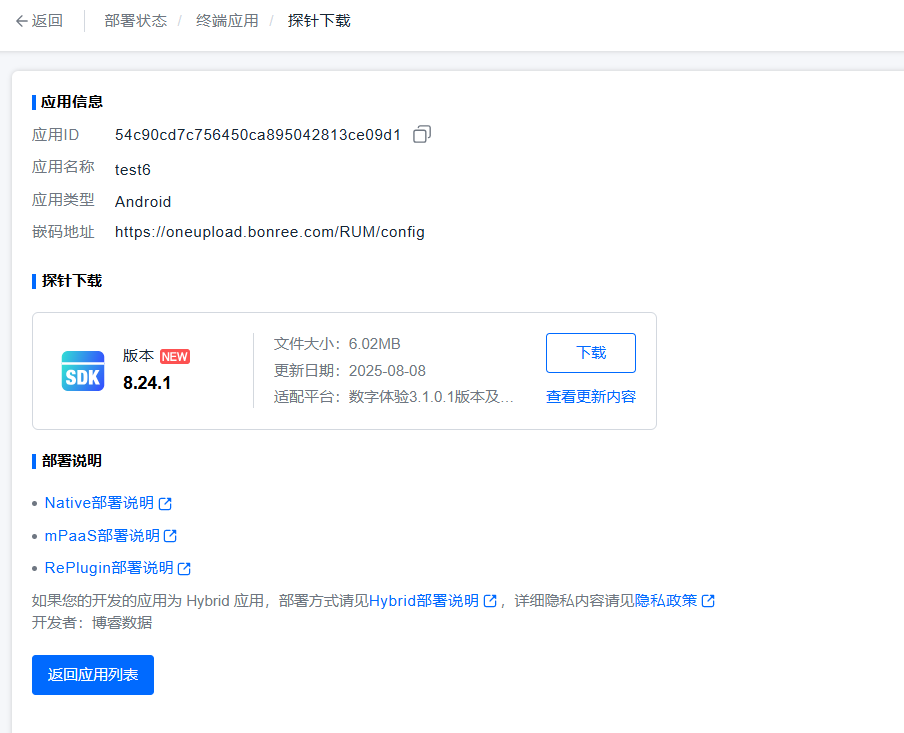Click the external-link icon after mPaaS部署说明

[x=170, y=536]
